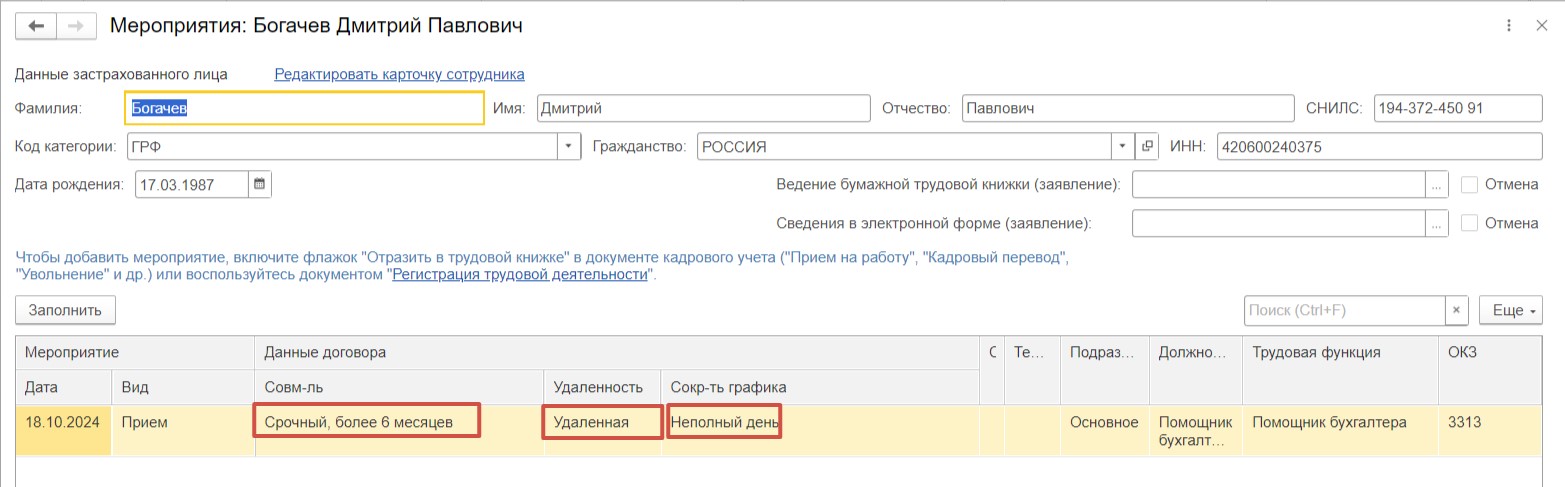Click the paper work book application field
The width and height of the screenshot is (1565, 487).
pyautogui.click(x=1279, y=185)
